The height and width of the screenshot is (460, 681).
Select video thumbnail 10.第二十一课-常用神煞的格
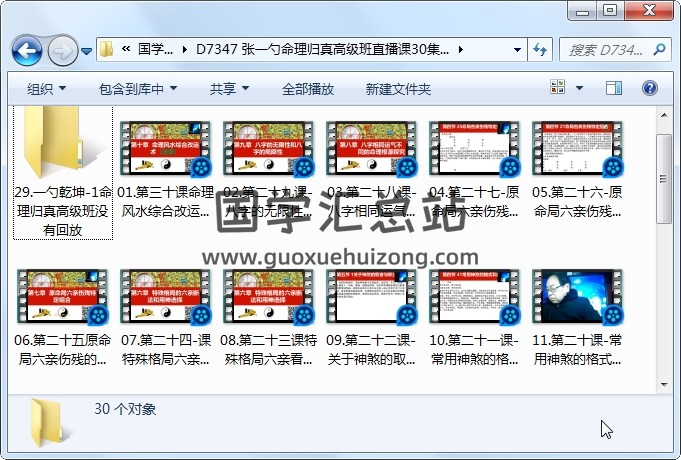[x=474, y=297]
